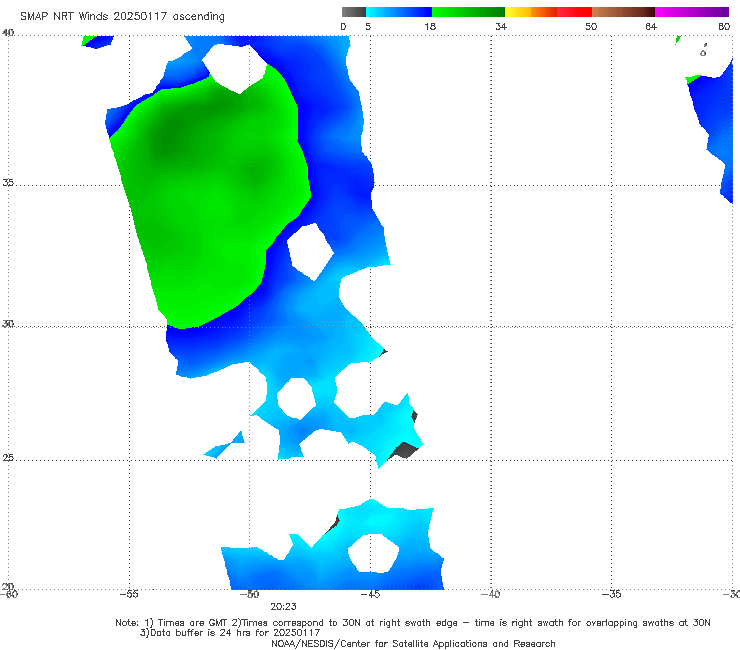Image resolution: width=740 pixels, height=650 pixels.
Task: Click the latitude label '25'
Action: click(x=8, y=458)
